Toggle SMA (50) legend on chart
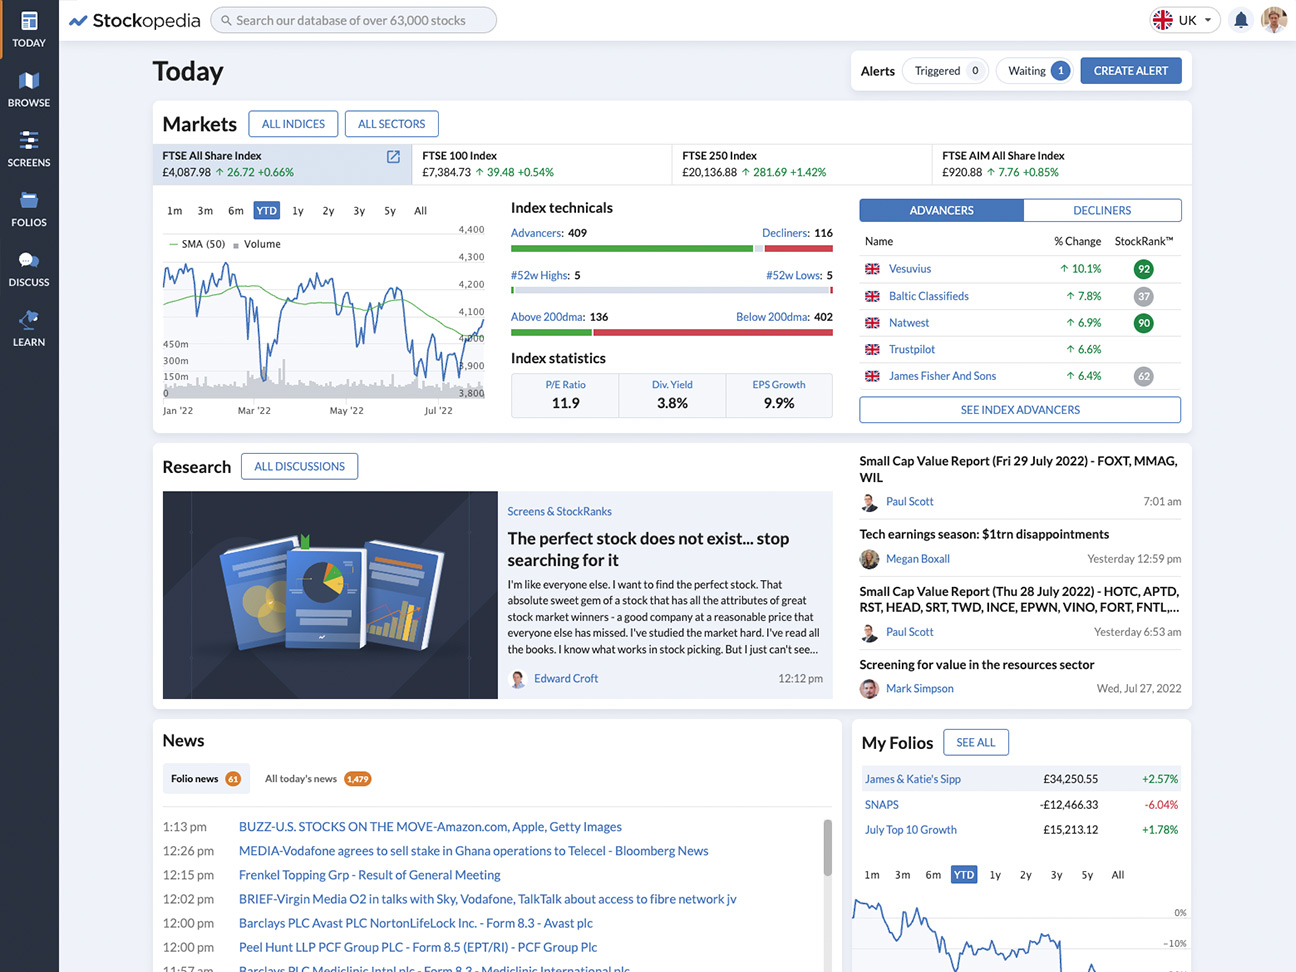The width and height of the screenshot is (1296, 972). click(x=196, y=244)
